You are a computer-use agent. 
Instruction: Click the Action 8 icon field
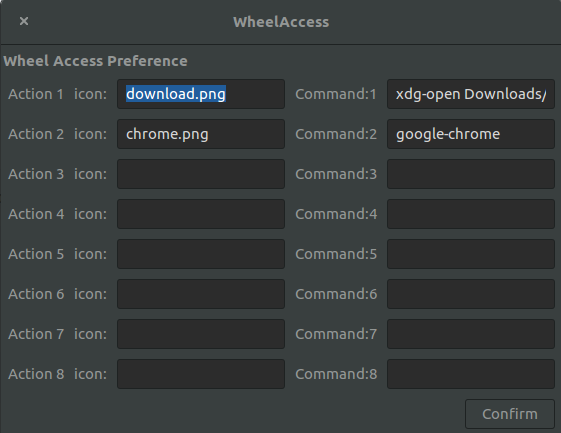(201, 374)
